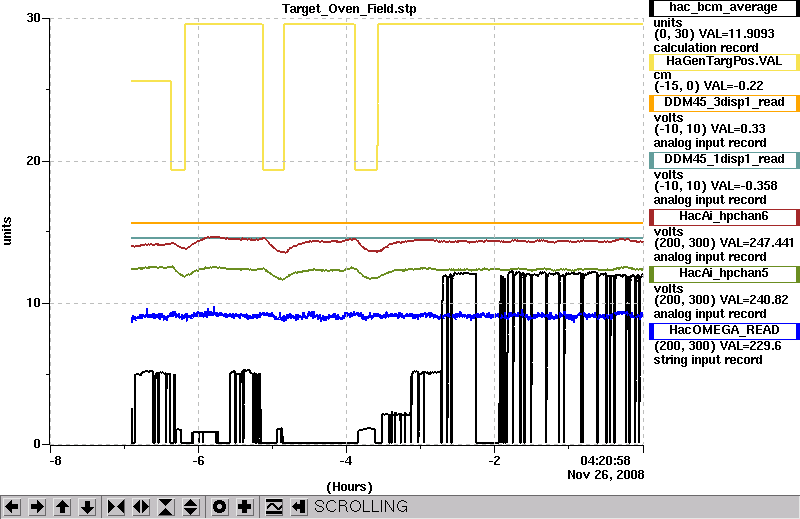The height and width of the screenshot is (519, 800).
Task: Click the (-10, 10) VAL=0.33 readout
Action: click(x=710, y=129)
